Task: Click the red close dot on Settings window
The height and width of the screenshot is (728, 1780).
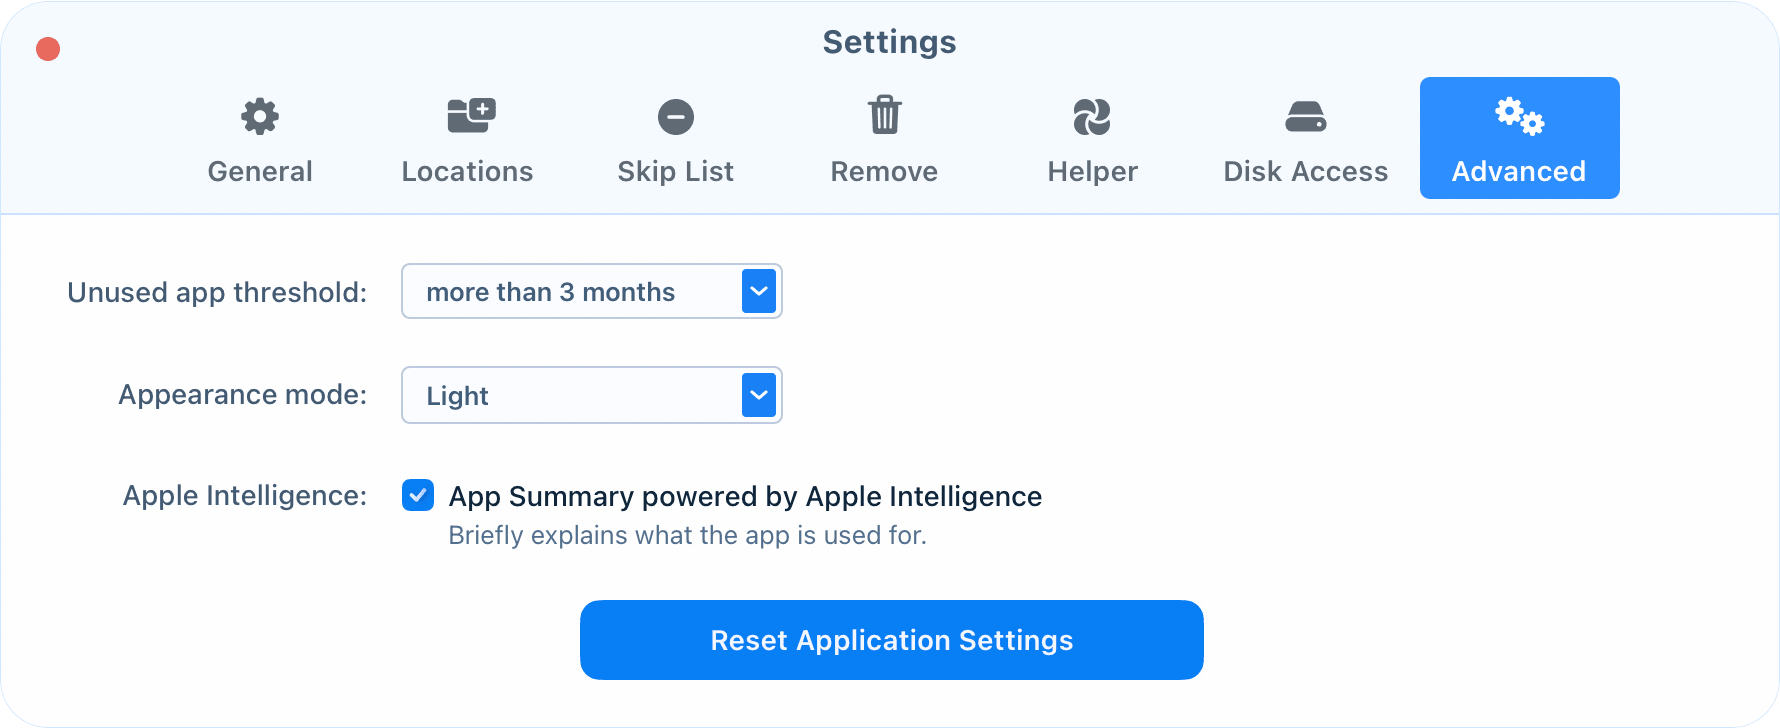Action: [x=46, y=47]
